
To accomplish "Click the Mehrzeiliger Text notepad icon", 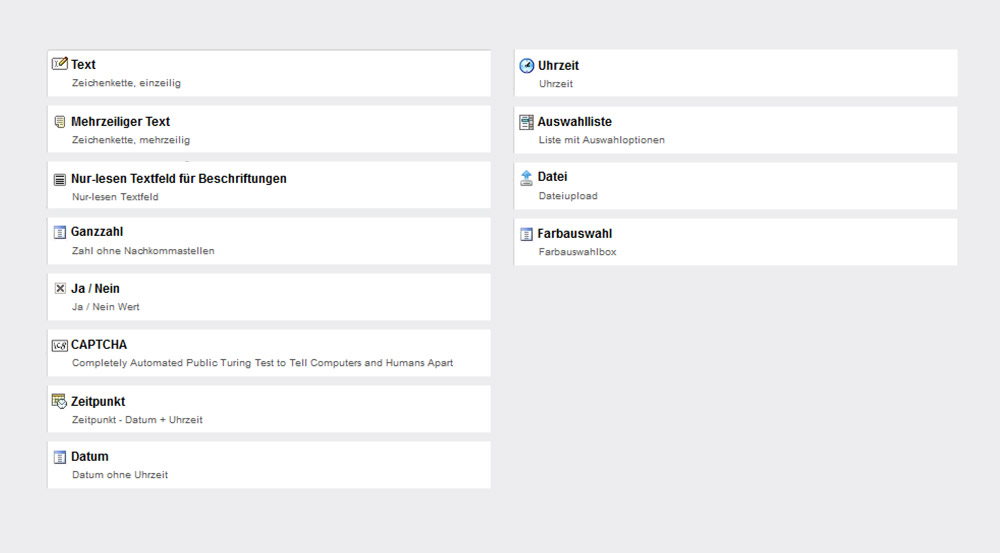I will point(59,122).
